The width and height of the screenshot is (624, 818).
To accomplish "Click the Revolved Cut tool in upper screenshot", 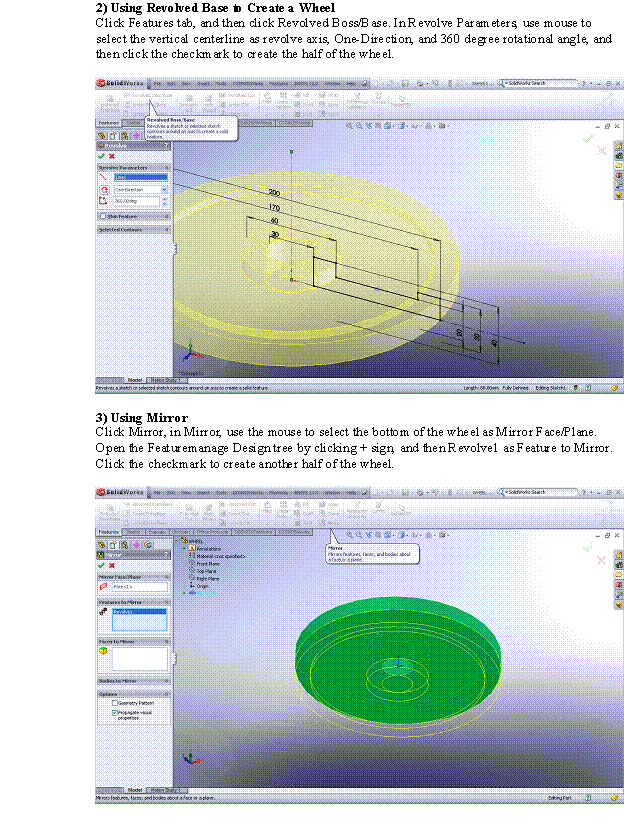I will [x=237, y=95].
